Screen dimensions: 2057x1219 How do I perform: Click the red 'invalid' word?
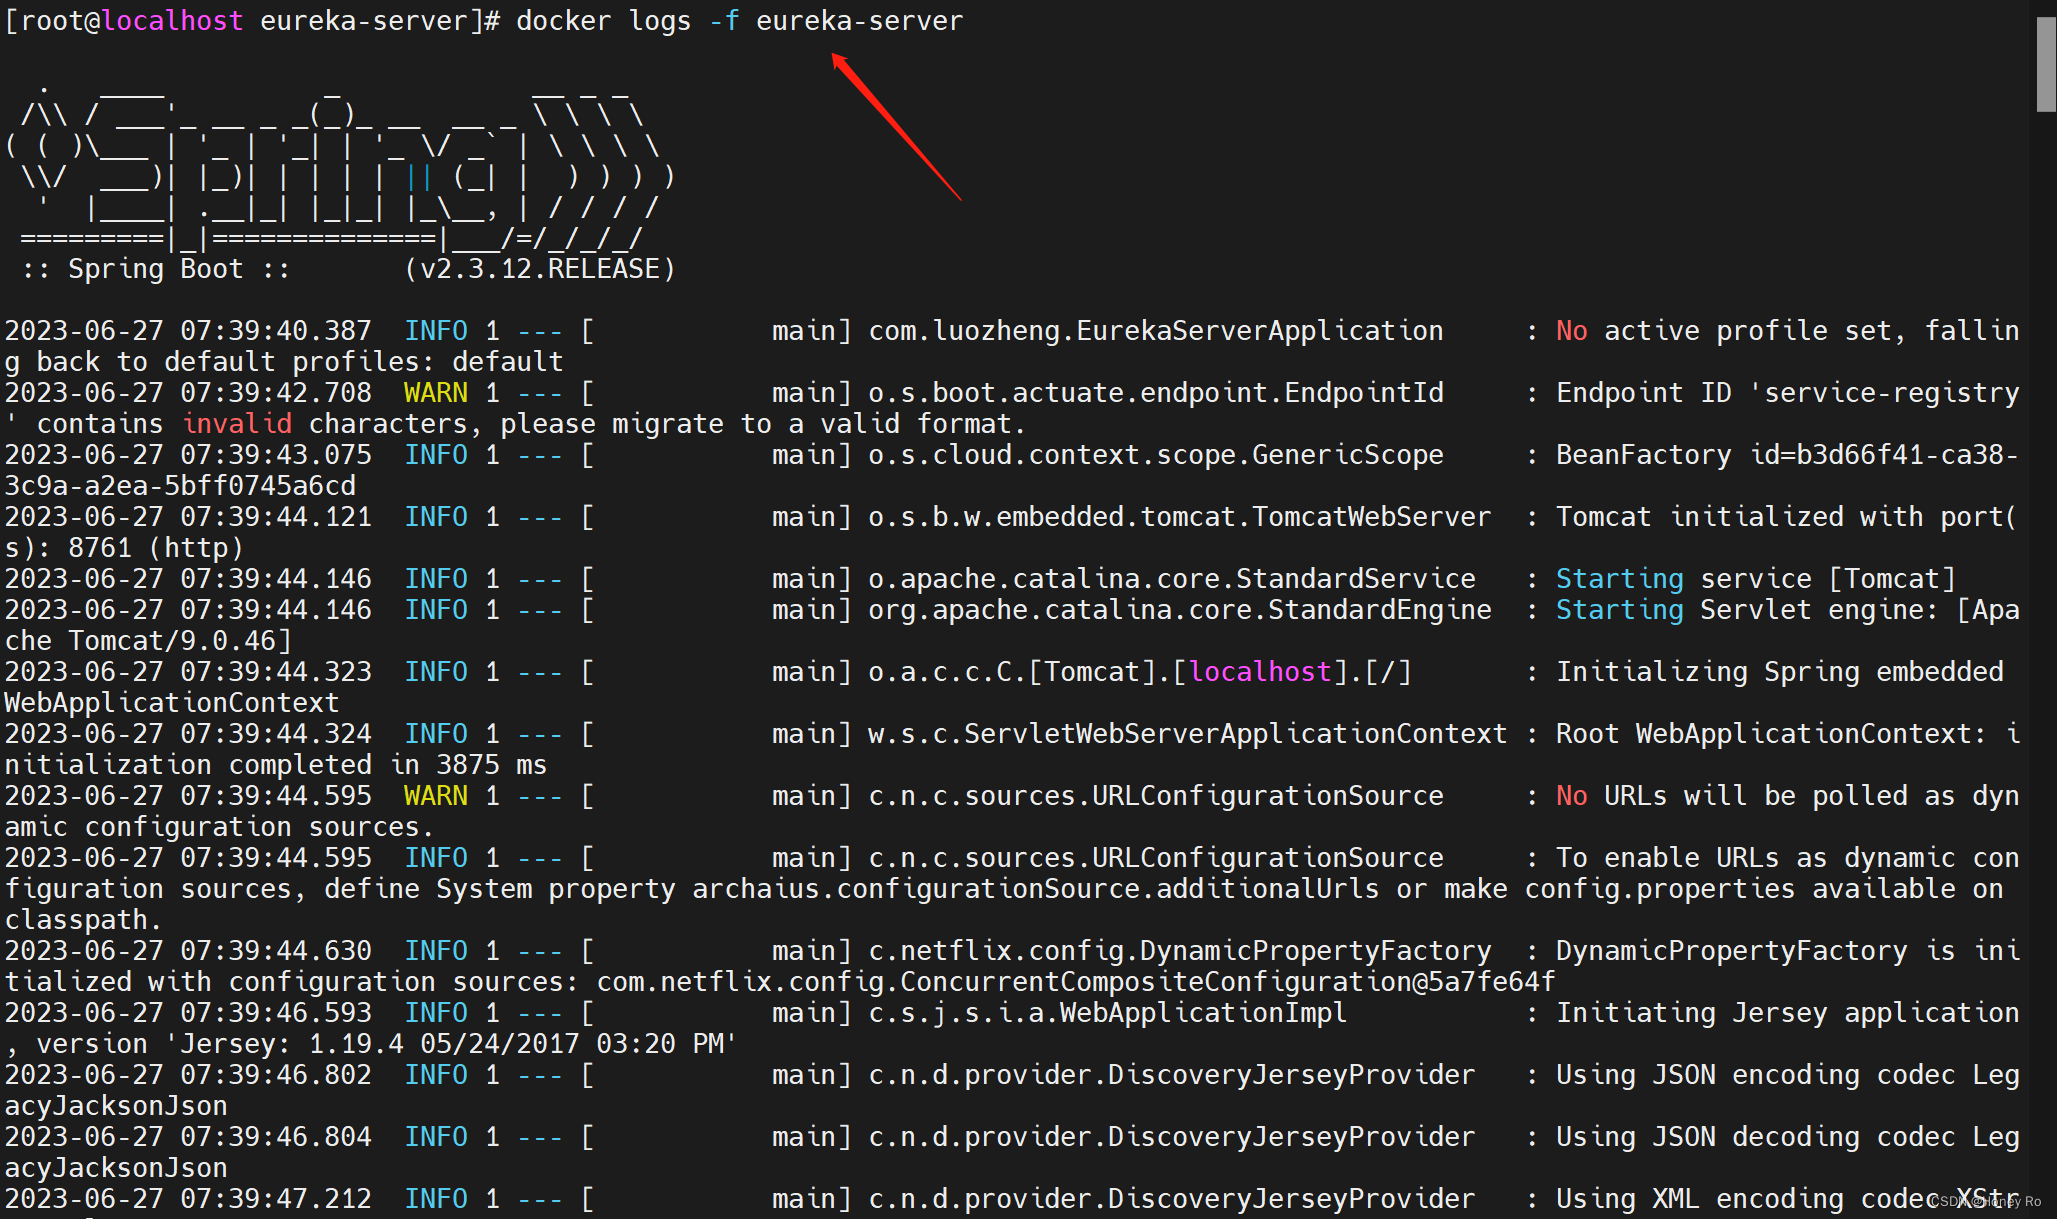(x=236, y=424)
